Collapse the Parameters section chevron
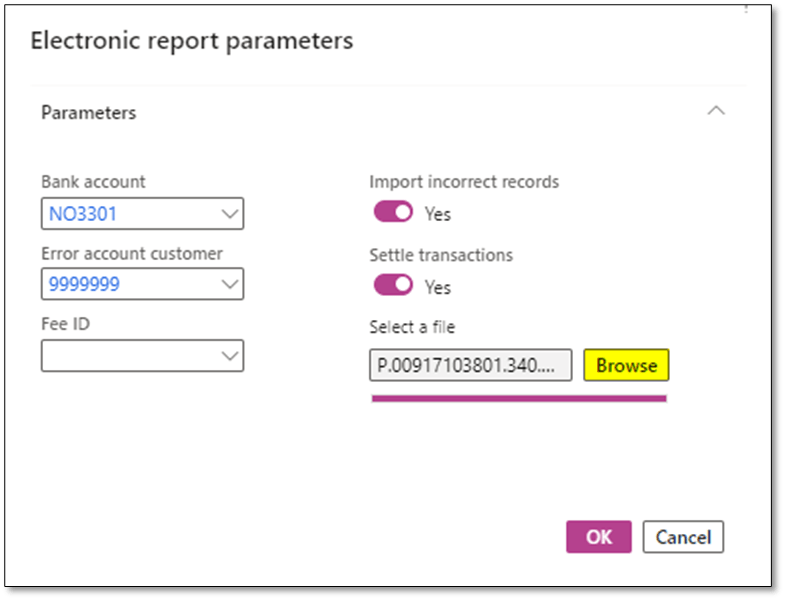Viewport: 785px width, 600px height. 716,111
